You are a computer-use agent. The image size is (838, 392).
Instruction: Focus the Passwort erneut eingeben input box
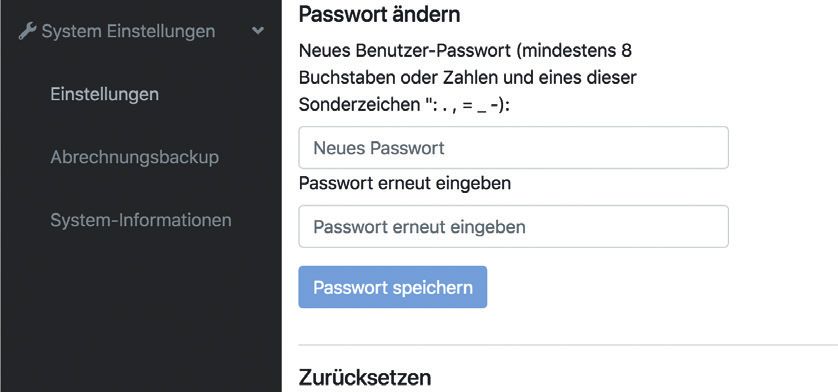[x=514, y=227]
